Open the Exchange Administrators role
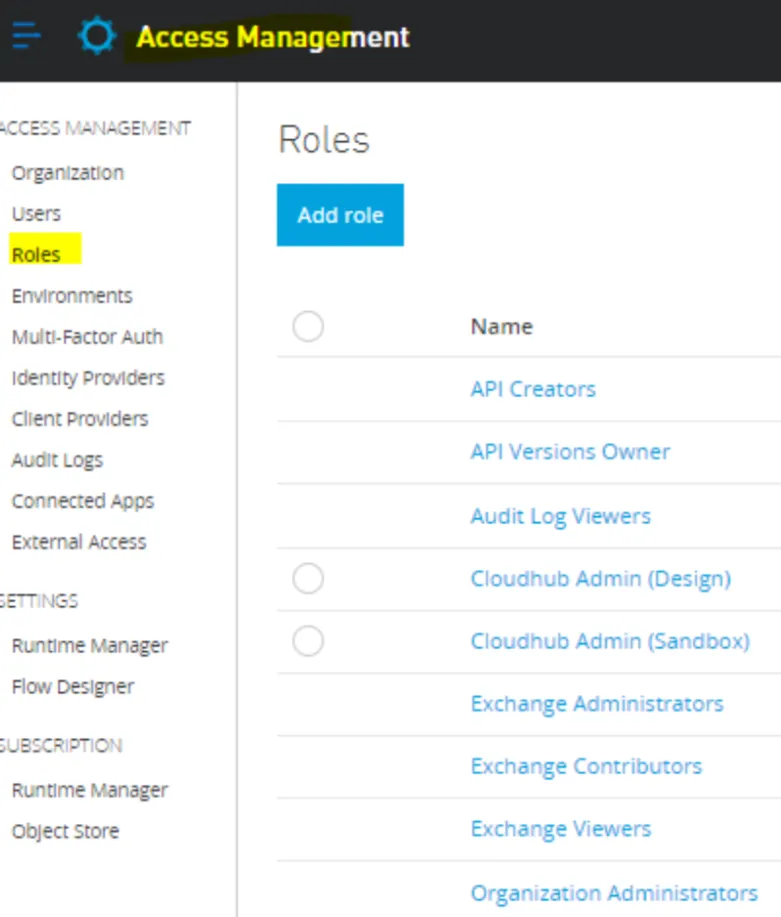Viewport: 781px width, 917px height. click(x=597, y=704)
